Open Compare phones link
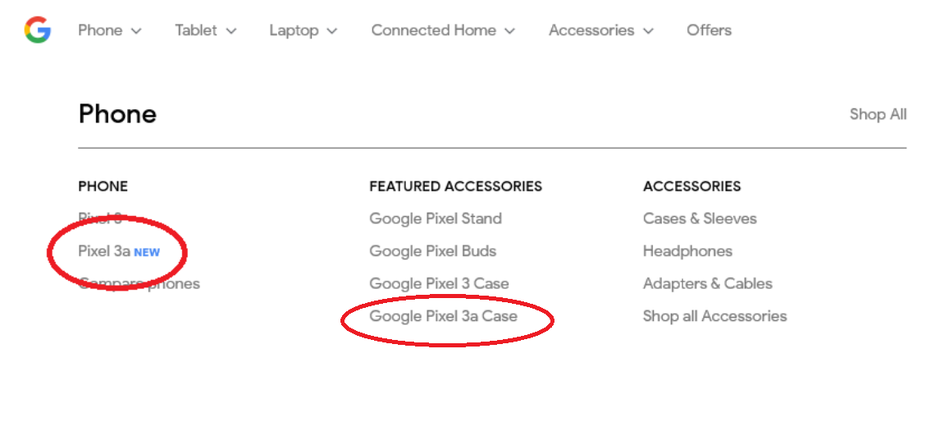 point(139,283)
